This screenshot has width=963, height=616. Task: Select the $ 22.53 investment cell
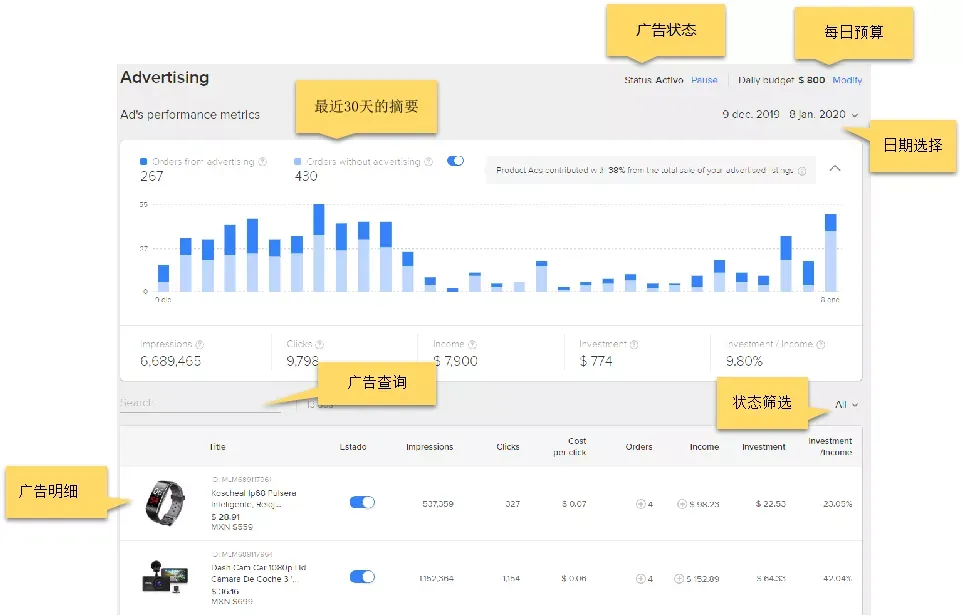point(770,504)
